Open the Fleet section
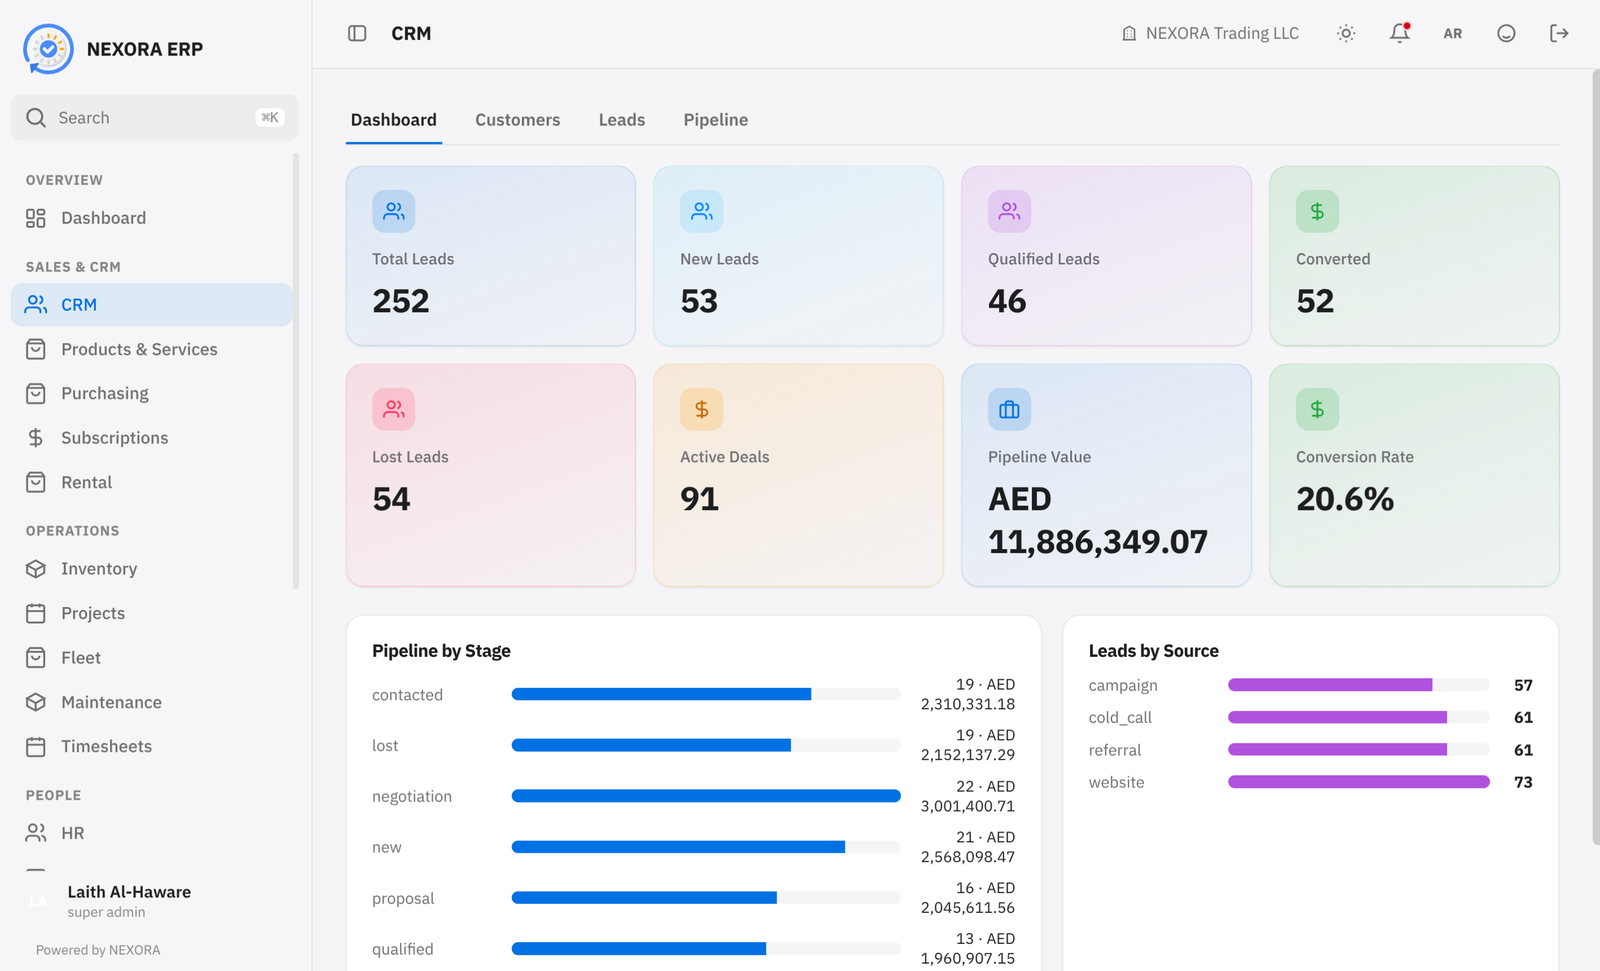1600x971 pixels. [152, 658]
